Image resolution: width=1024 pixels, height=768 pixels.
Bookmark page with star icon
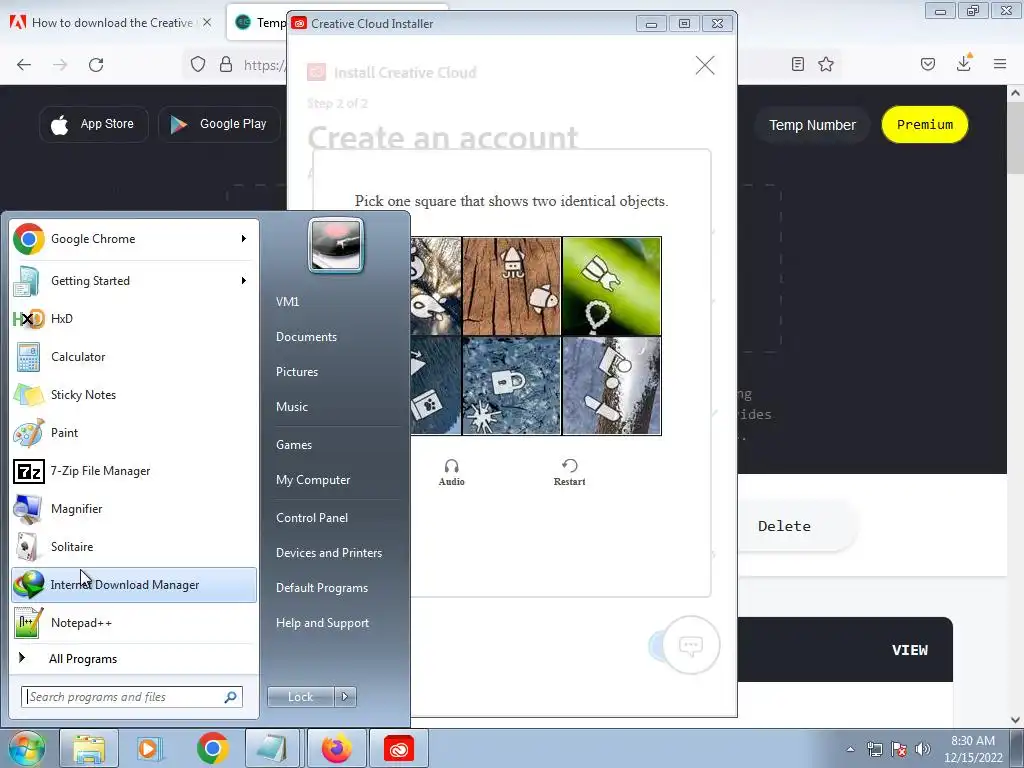[826, 64]
